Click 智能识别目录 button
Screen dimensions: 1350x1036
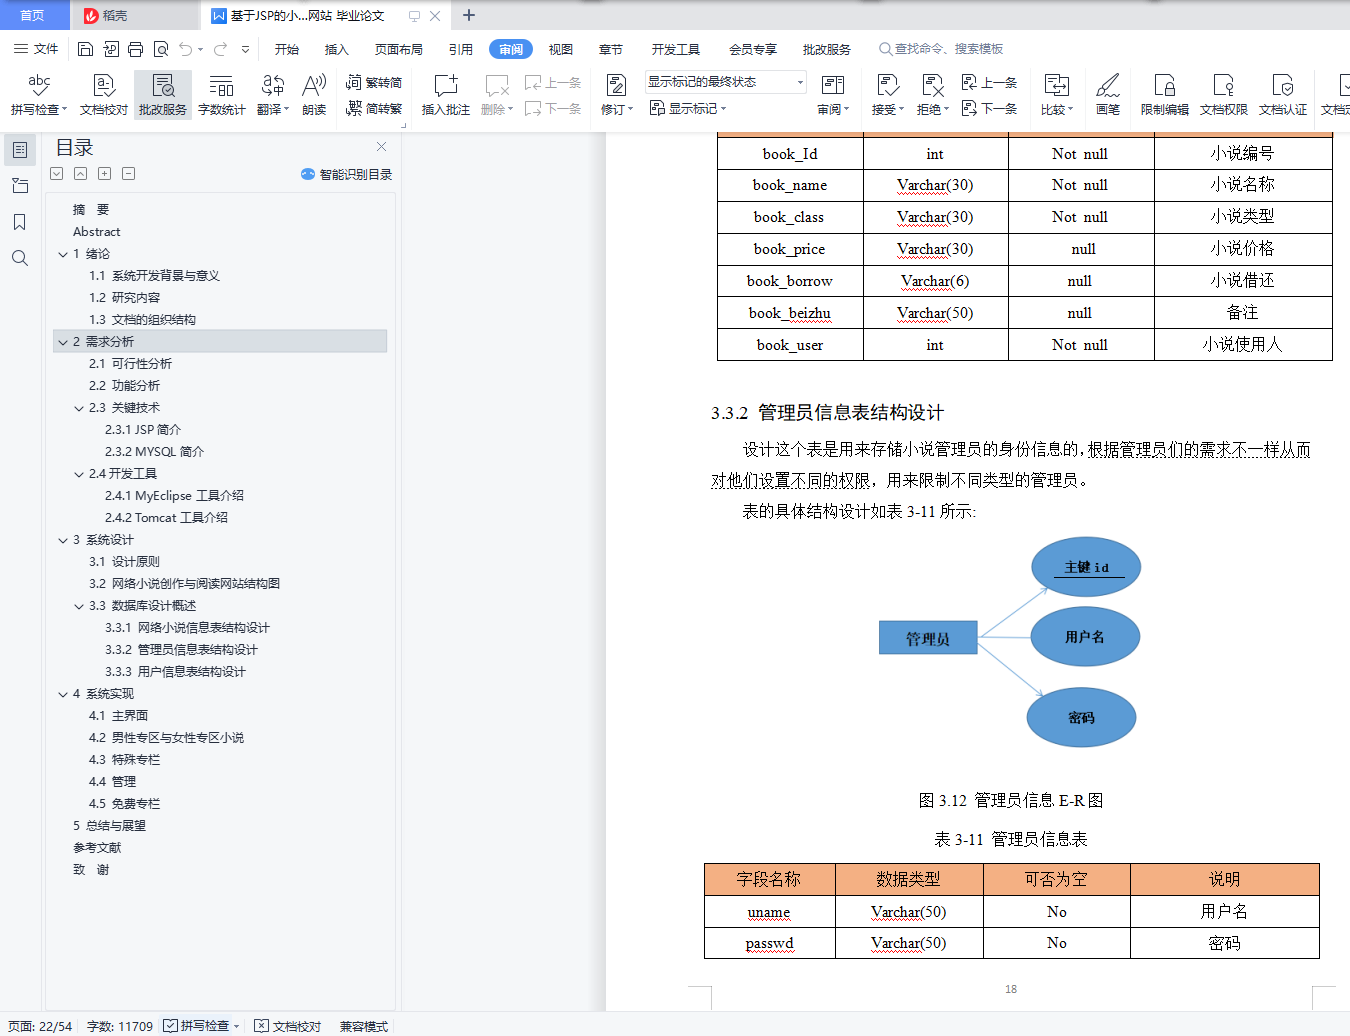(346, 174)
